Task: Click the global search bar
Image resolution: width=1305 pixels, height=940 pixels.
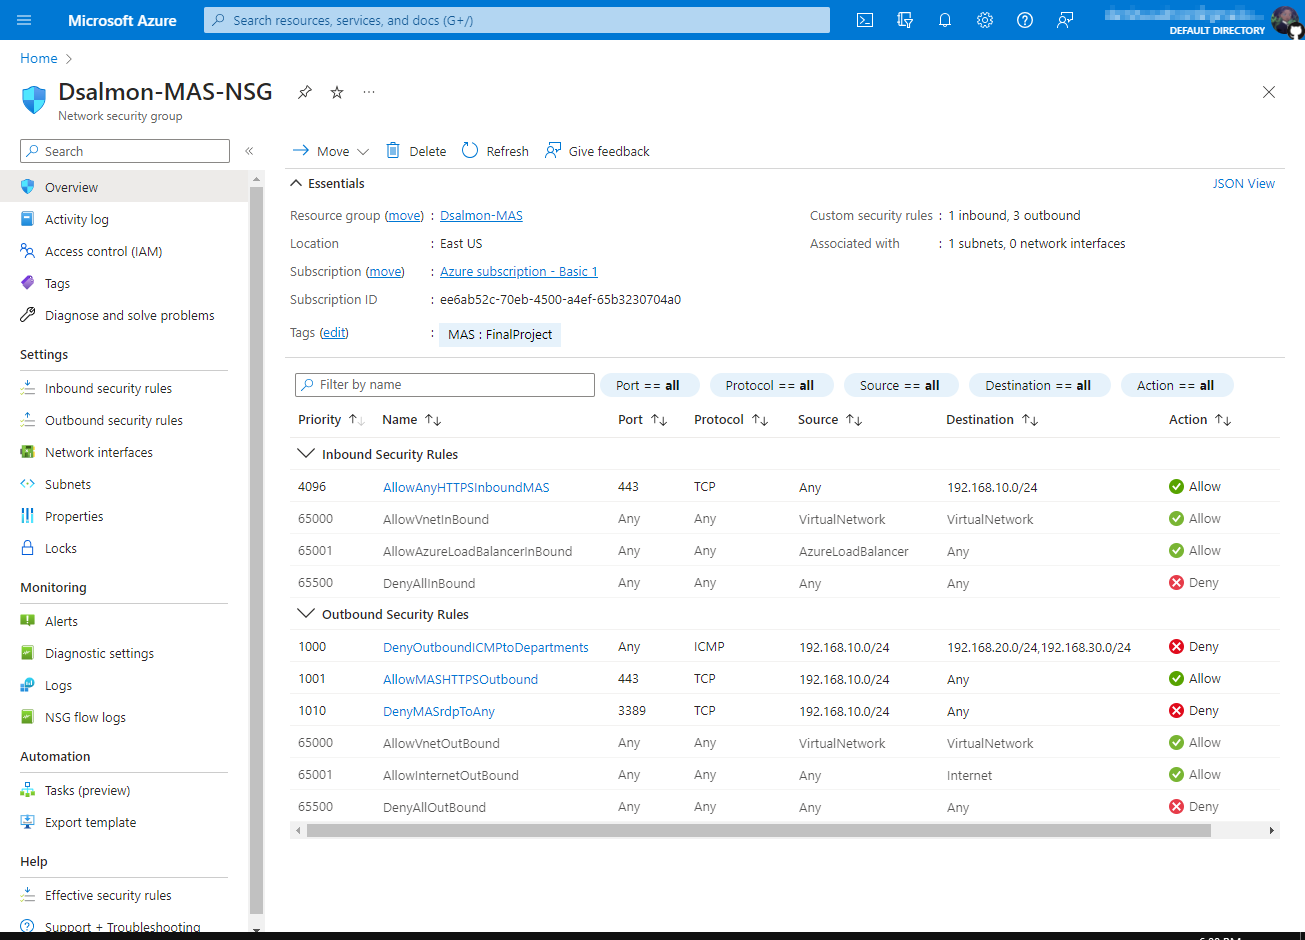Action: [x=517, y=20]
